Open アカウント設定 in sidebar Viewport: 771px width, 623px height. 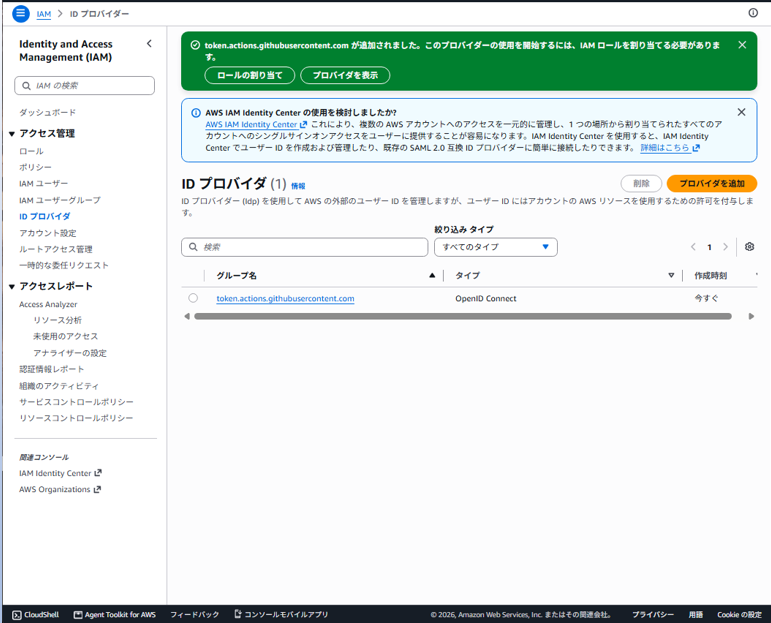point(48,233)
